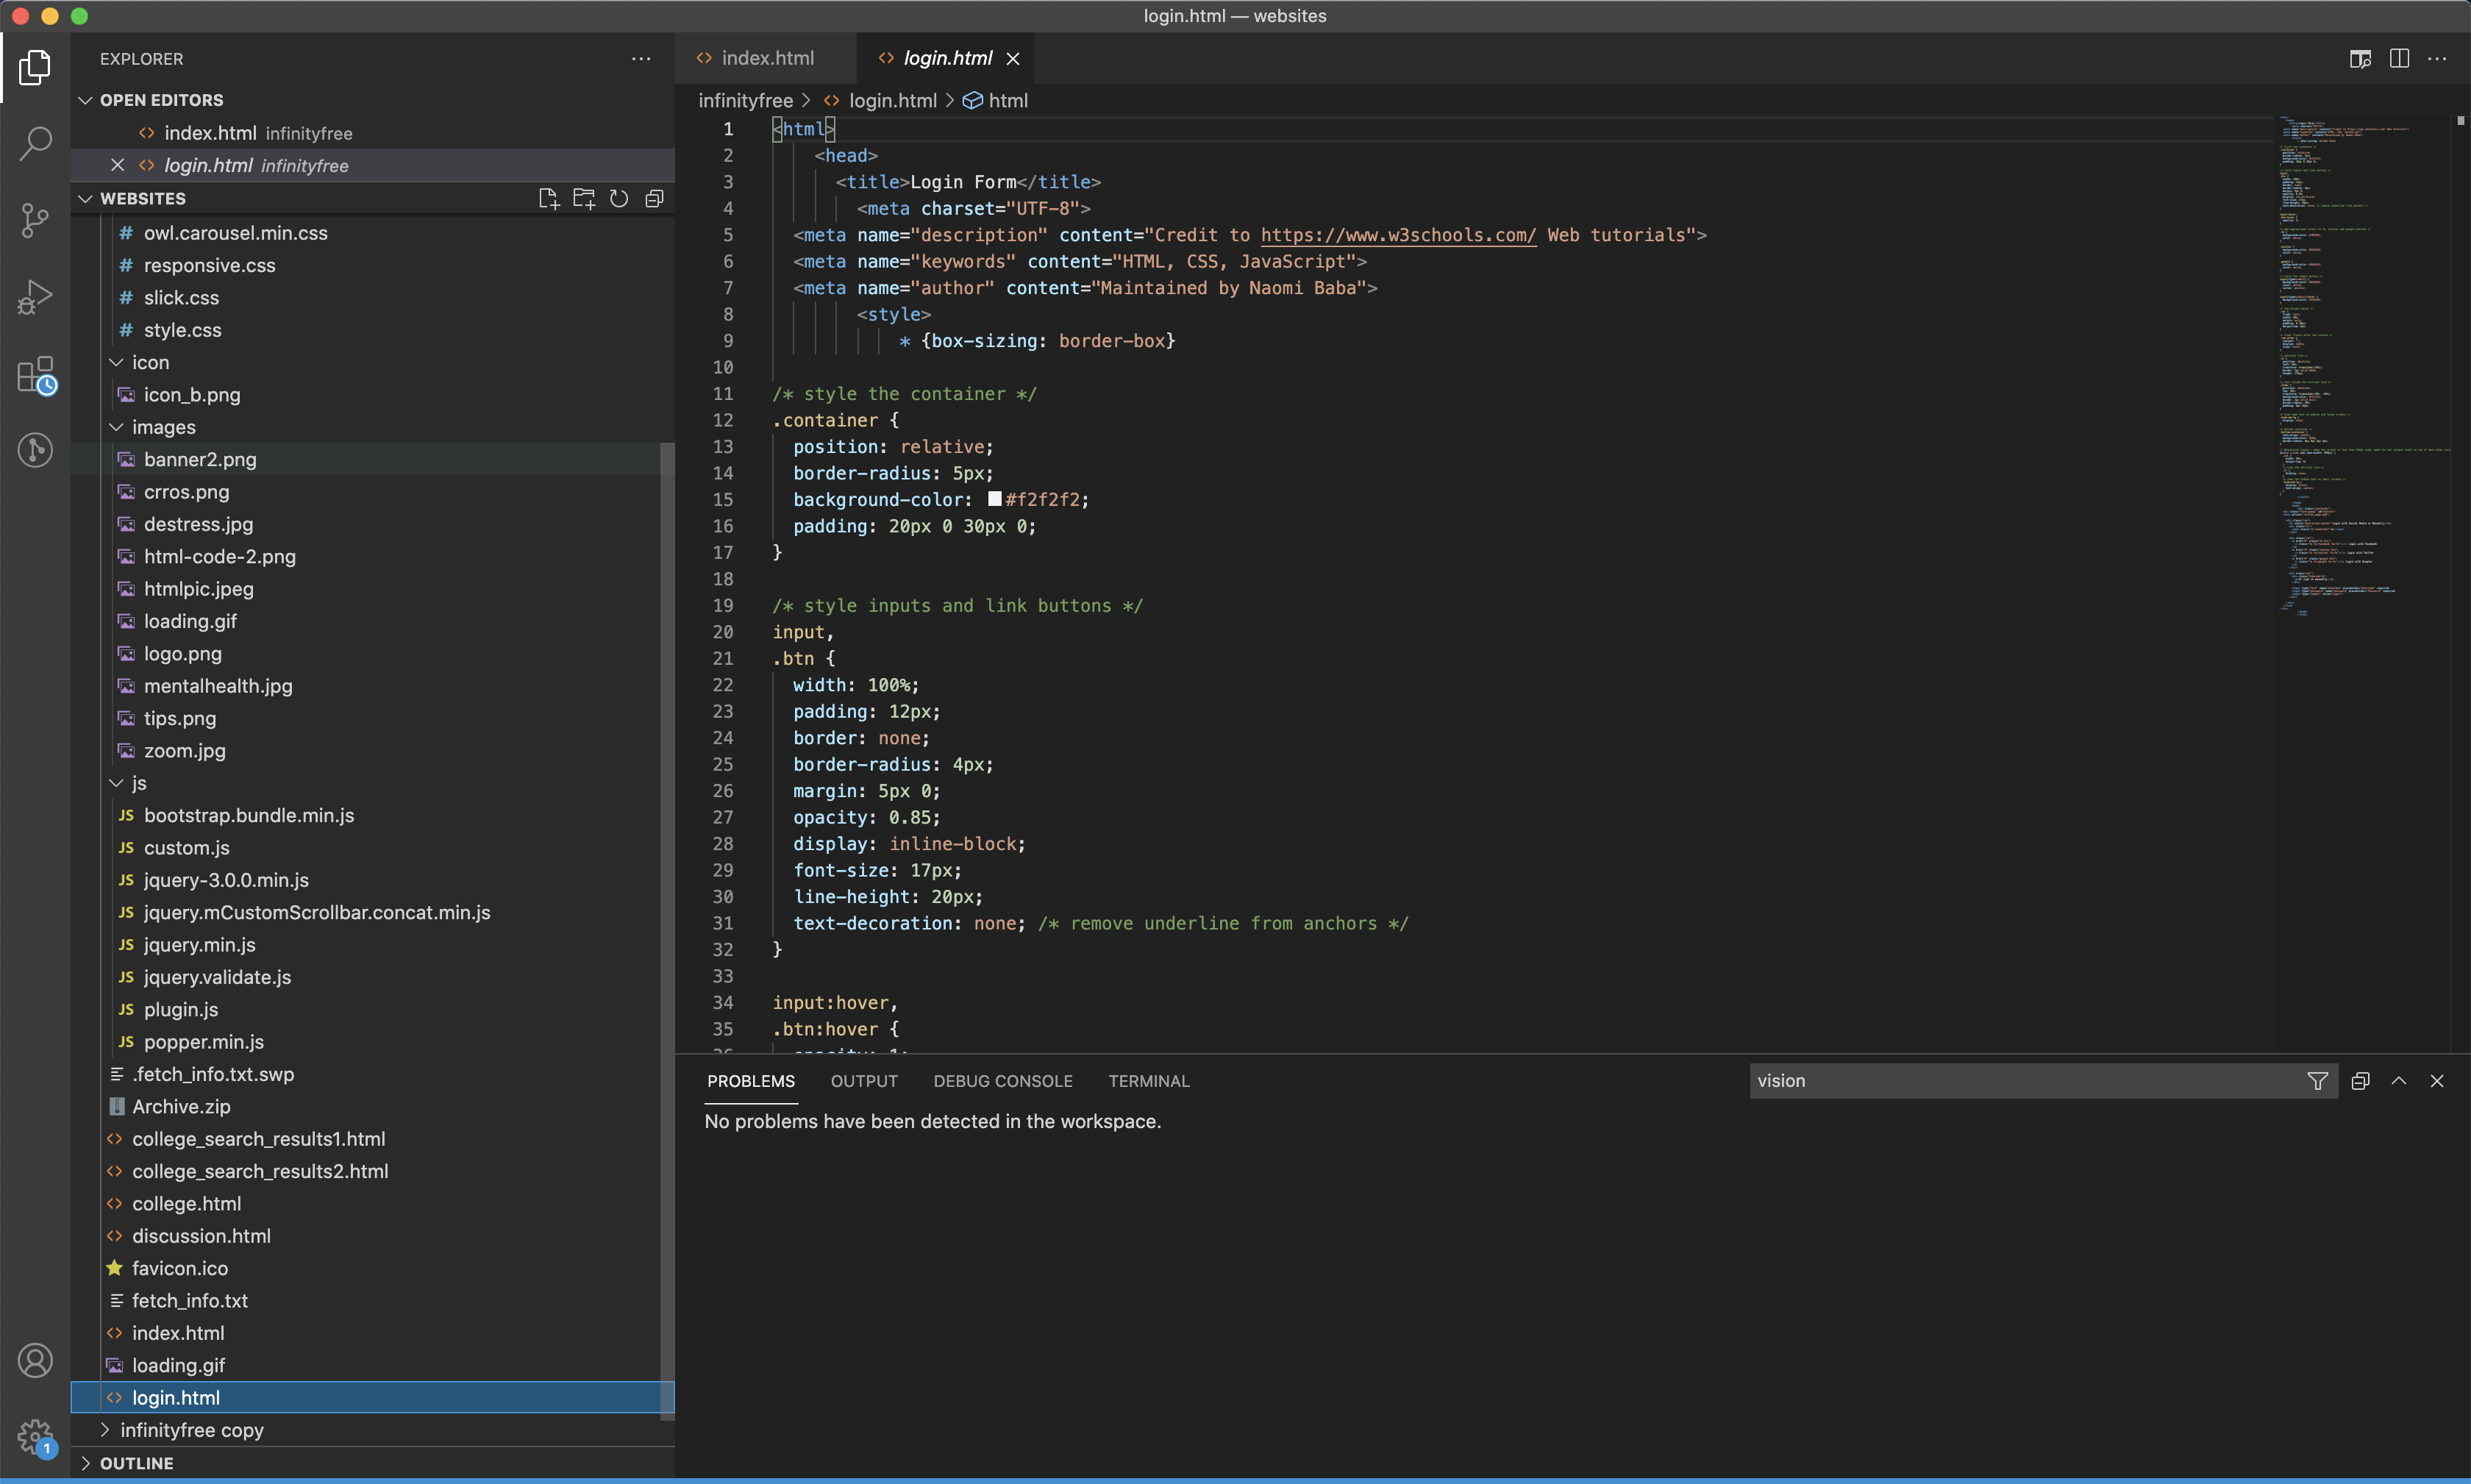
Task: Collapse all folders in explorer
Action: point(654,198)
